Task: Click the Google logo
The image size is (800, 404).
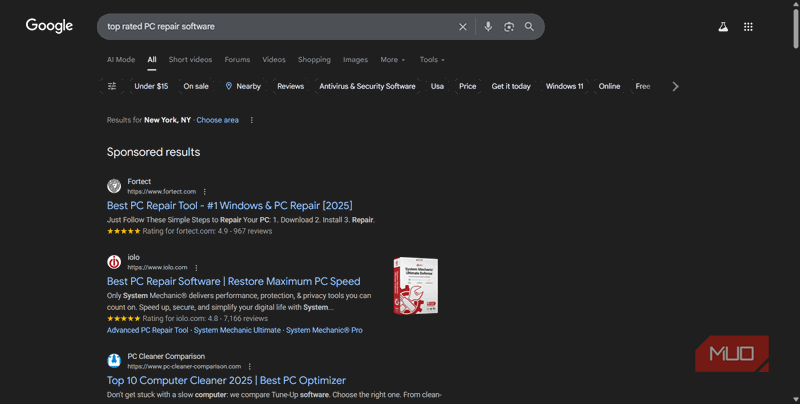Action: pos(49,26)
